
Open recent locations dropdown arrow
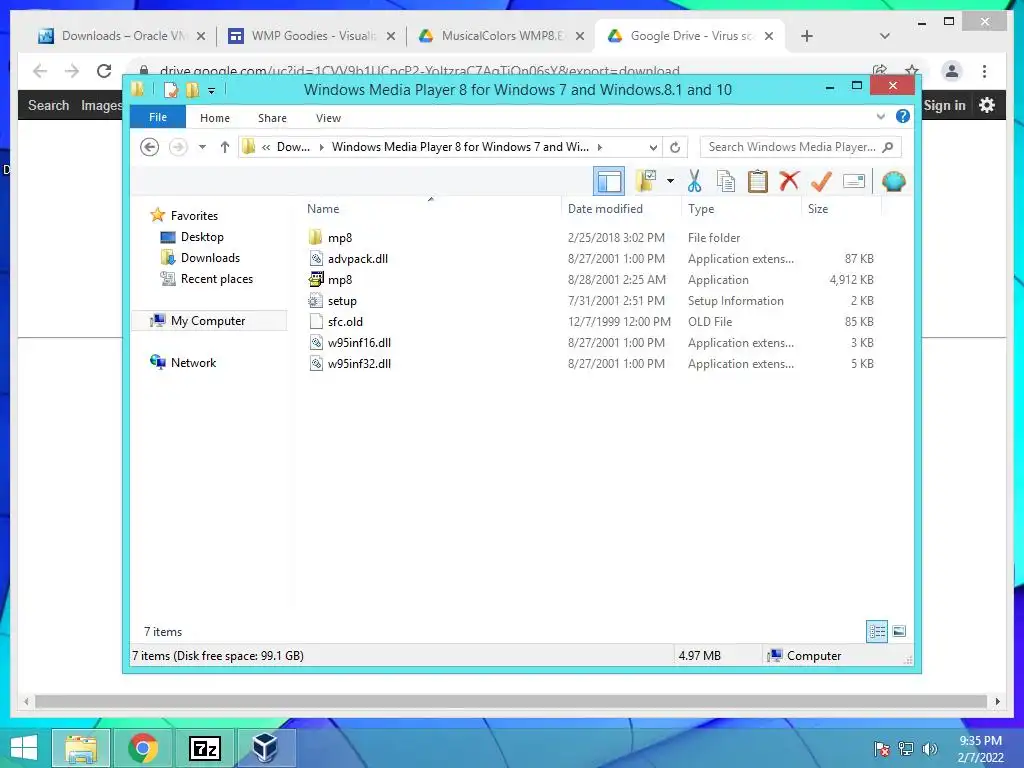(202, 147)
